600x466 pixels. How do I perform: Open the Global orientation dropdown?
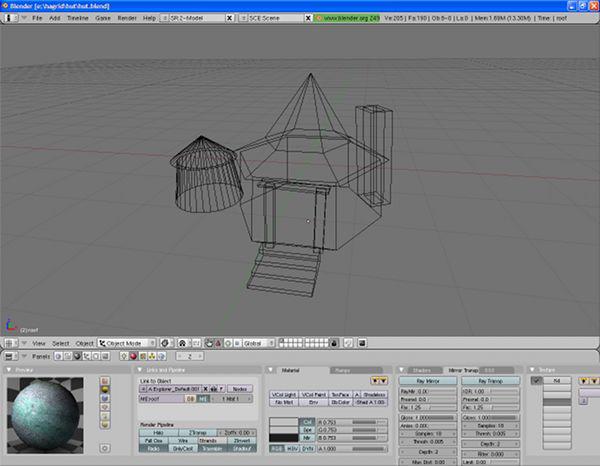pyautogui.click(x=258, y=343)
